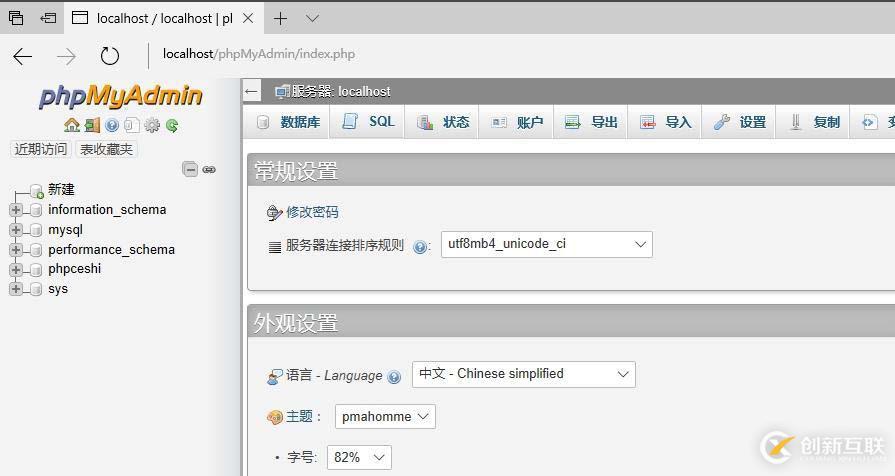895x476 pixels.
Task: Reload navigation panel green refresh icon
Action: click(172, 125)
